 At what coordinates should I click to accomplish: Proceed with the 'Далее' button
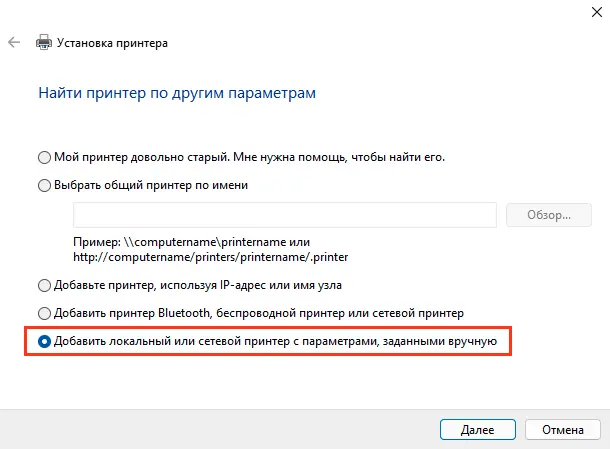click(478, 430)
